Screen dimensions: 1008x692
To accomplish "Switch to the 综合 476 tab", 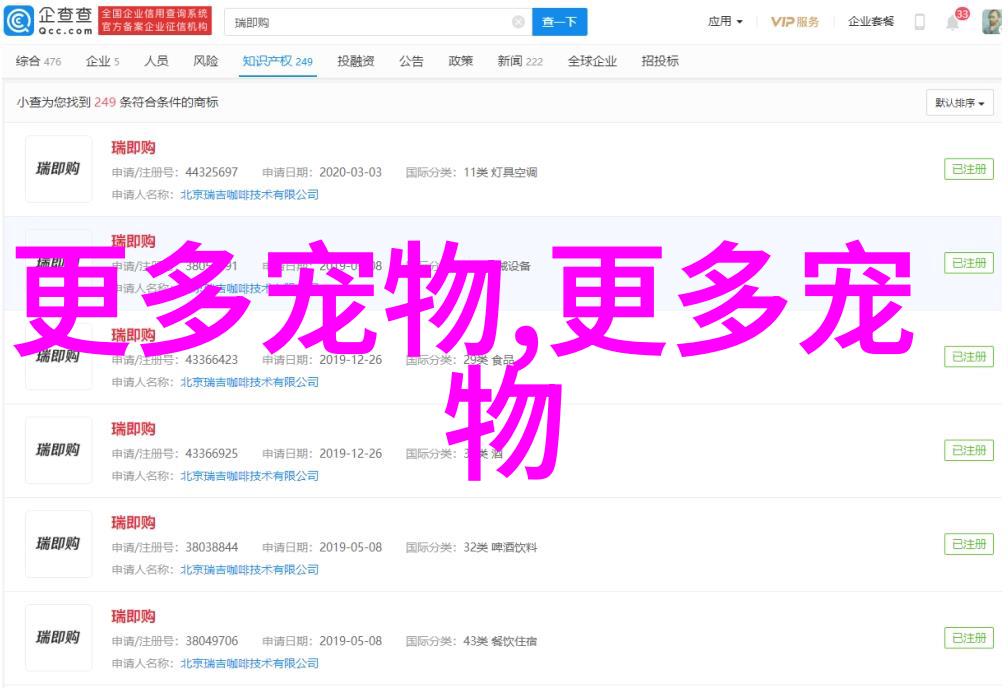I will pyautogui.click(x=38, y=61).
